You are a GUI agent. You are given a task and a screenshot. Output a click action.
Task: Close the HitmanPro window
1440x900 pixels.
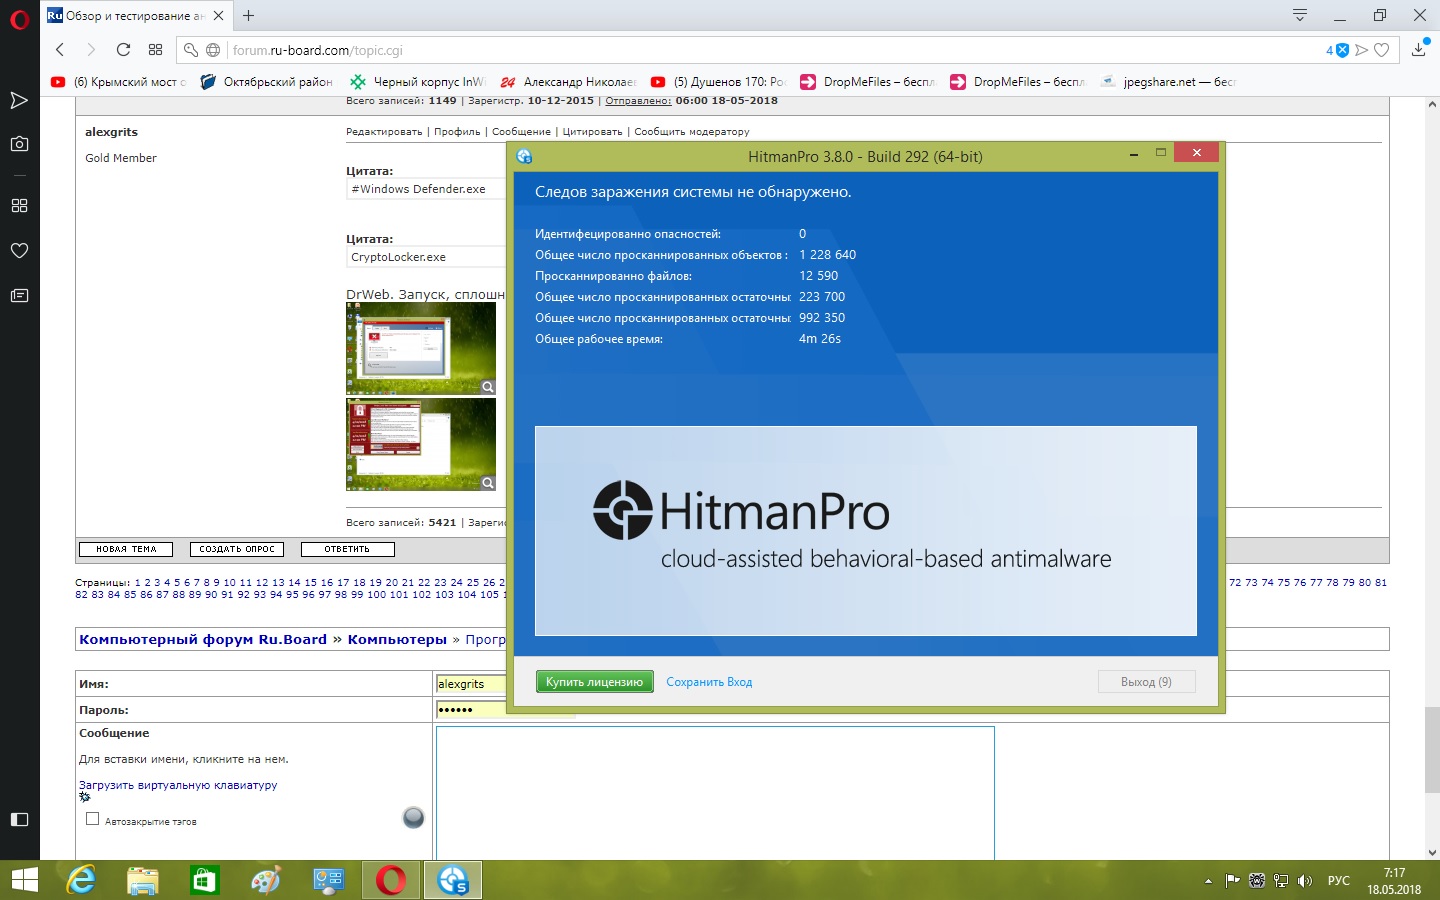click(1196, 152)
